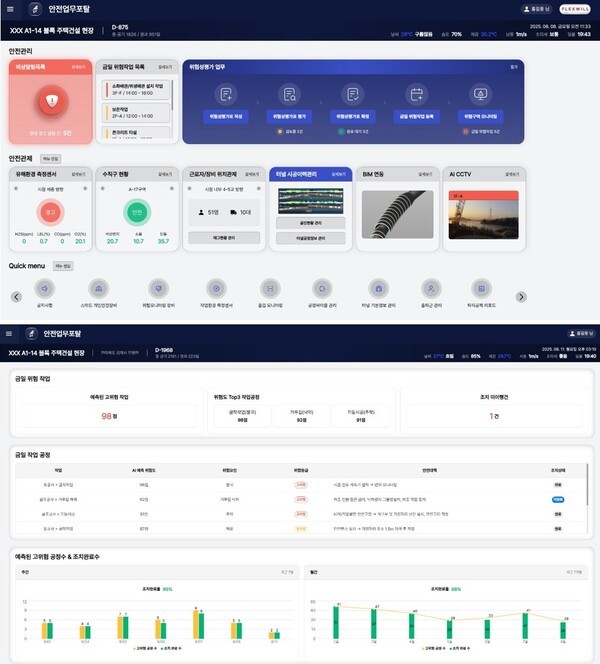Click the scrollbar of today's work process table
Viewport: 600px width, 664px height.
click(587, 485)
